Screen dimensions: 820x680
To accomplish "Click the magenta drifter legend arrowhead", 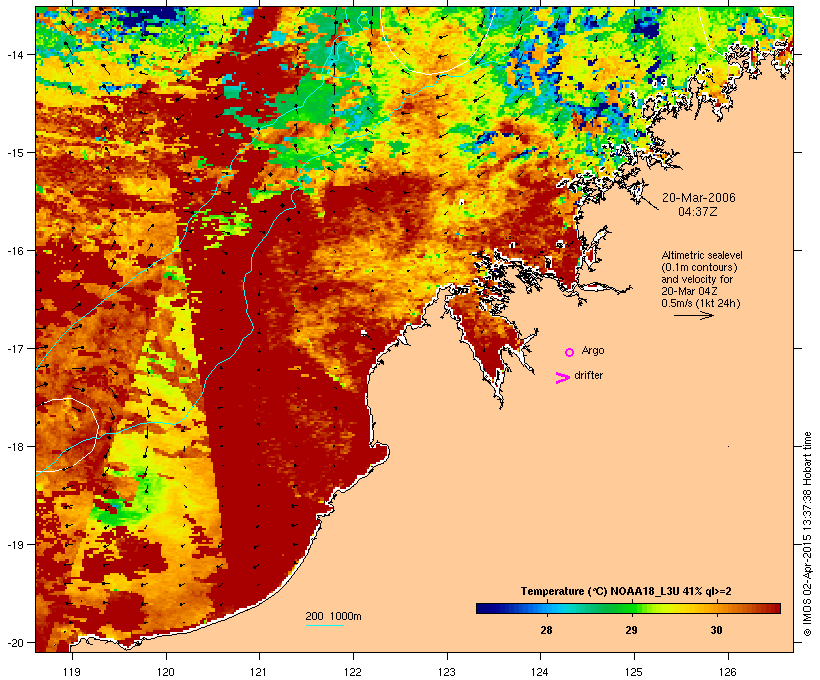I will click(562, 378).
